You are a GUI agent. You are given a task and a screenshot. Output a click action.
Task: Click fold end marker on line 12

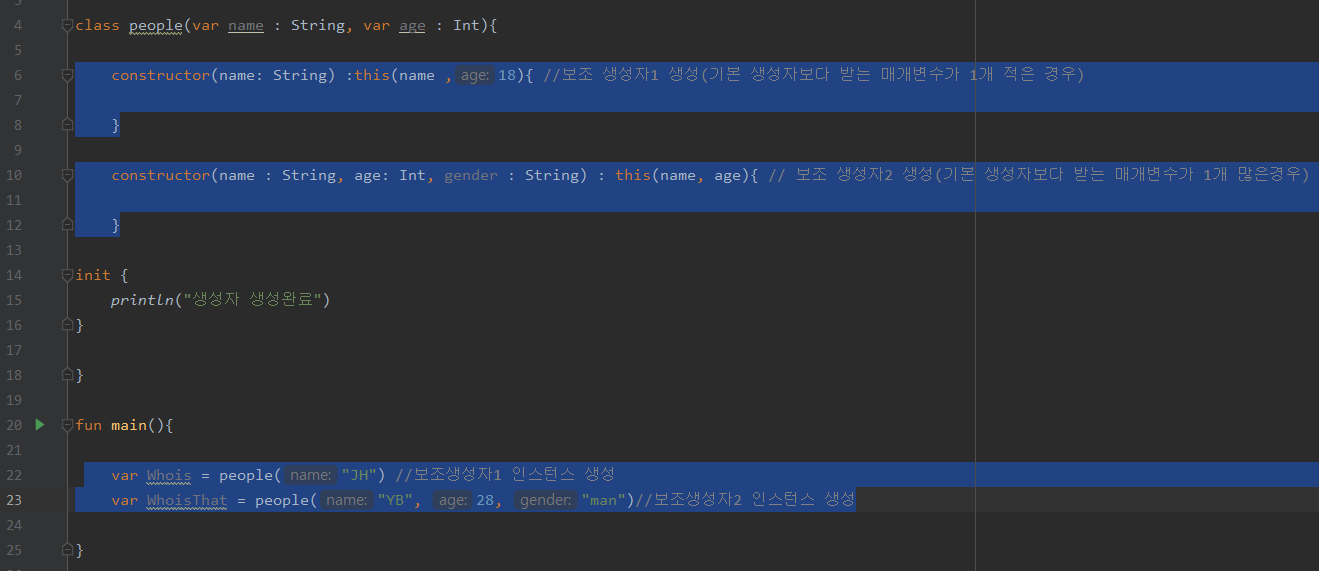[x=67, y=225]
